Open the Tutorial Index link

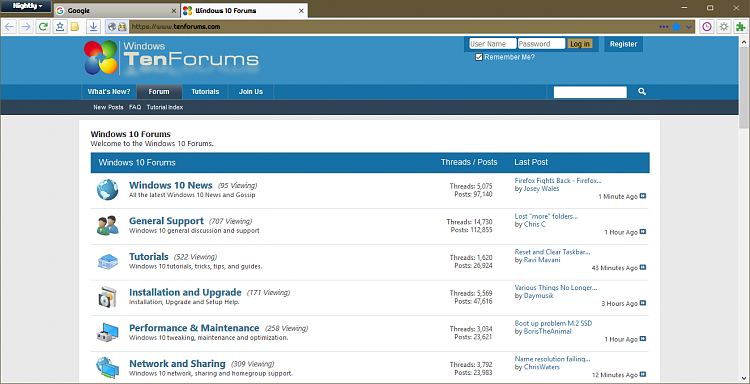(165, 107)
